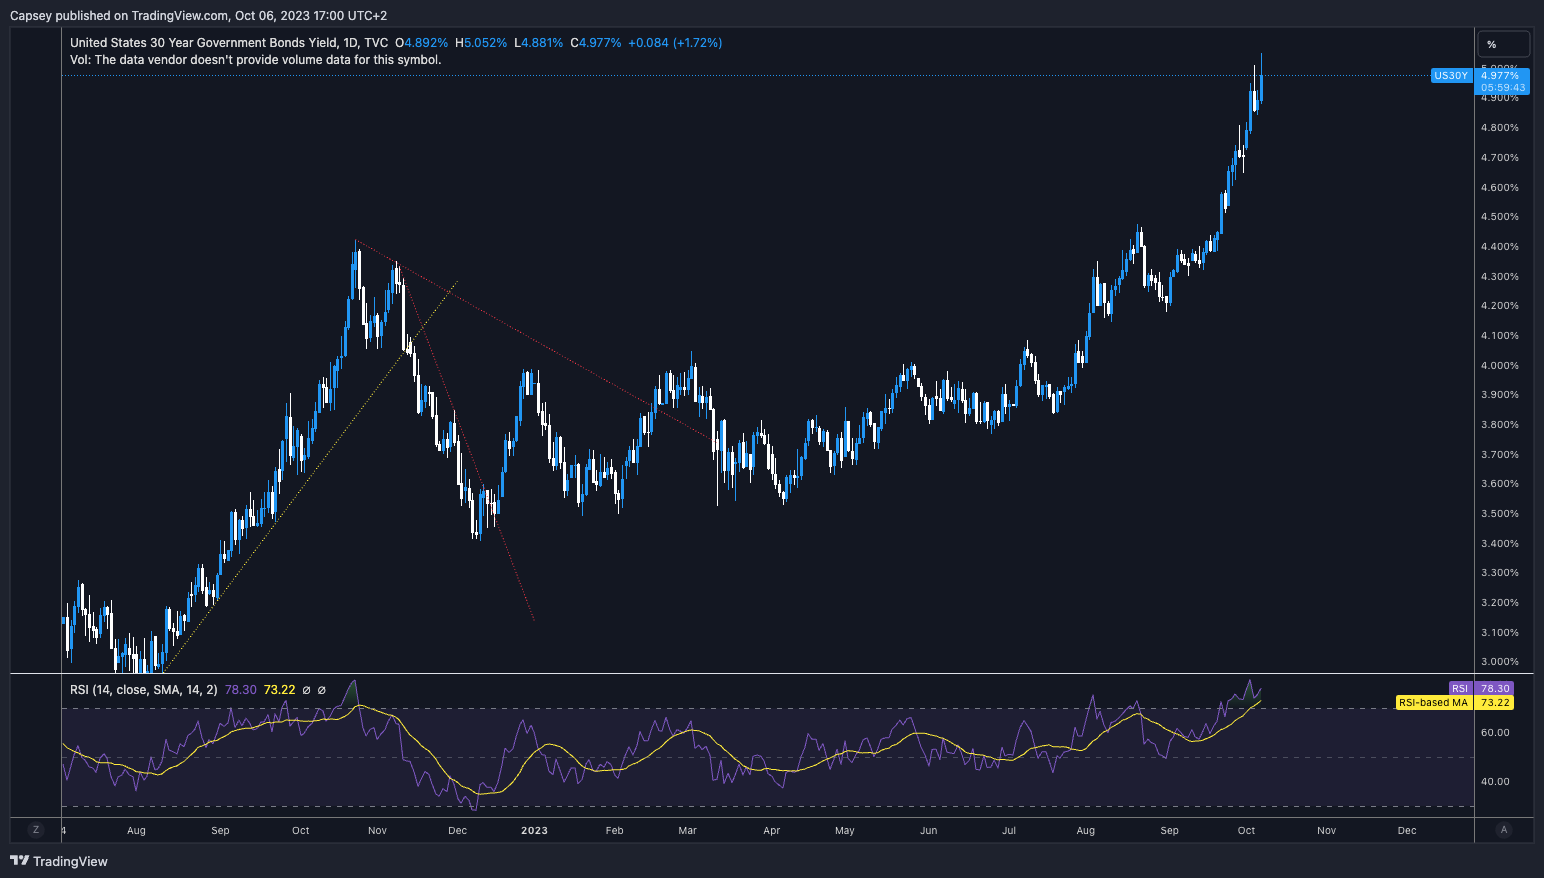
Task: Click the 2023 year marker on time axis
Action: (x=534, y=830)
